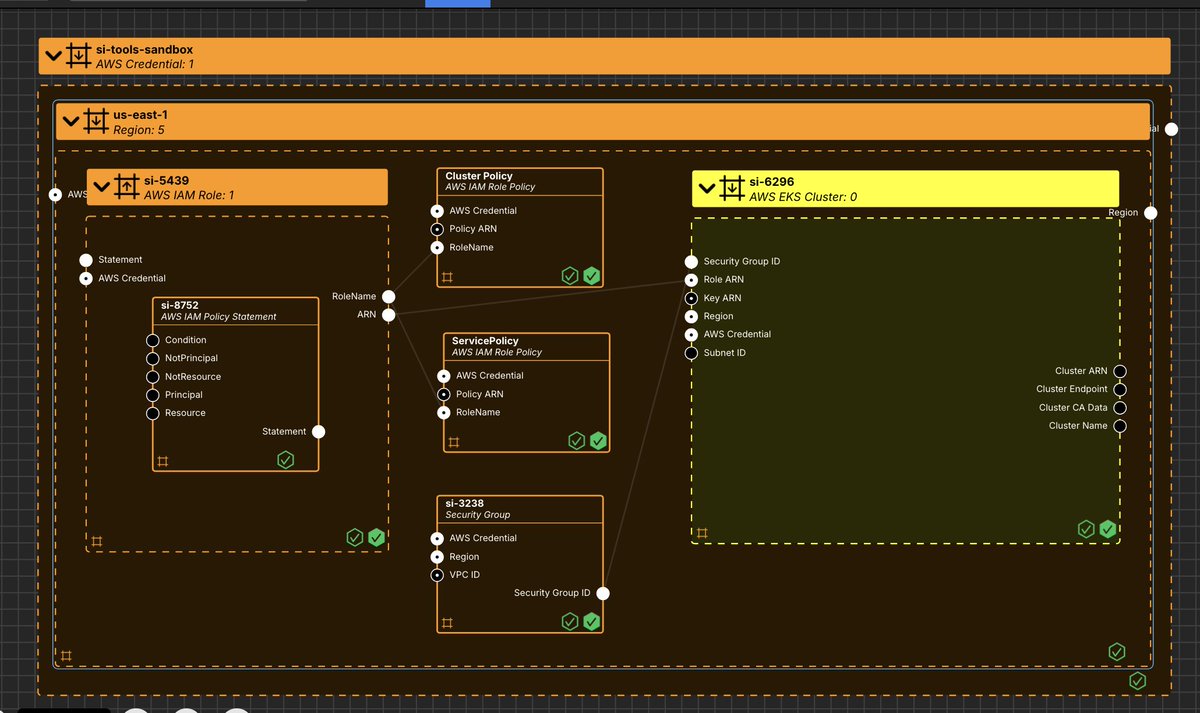Collapse the si-5439 IAM Role frame
Image resolution: width=1200 pixels, height=713 pixels.
(x=102, y=187)
